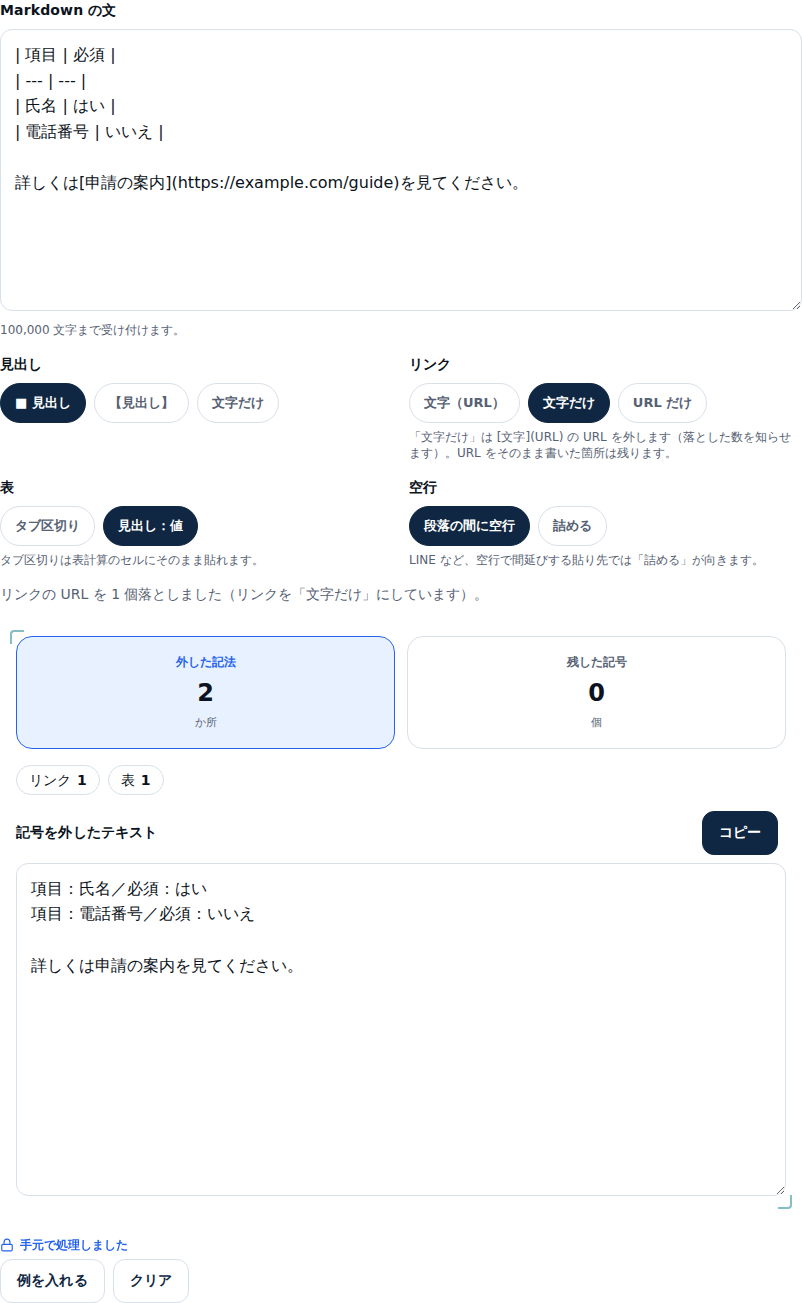Click 例を入れる button

(52, 1281)
